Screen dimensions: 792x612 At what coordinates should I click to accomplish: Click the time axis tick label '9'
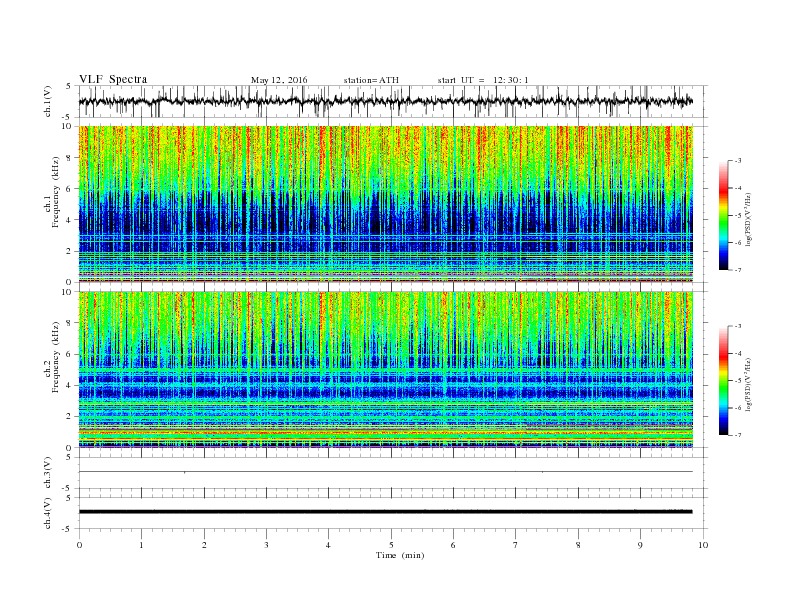[640, 545]
